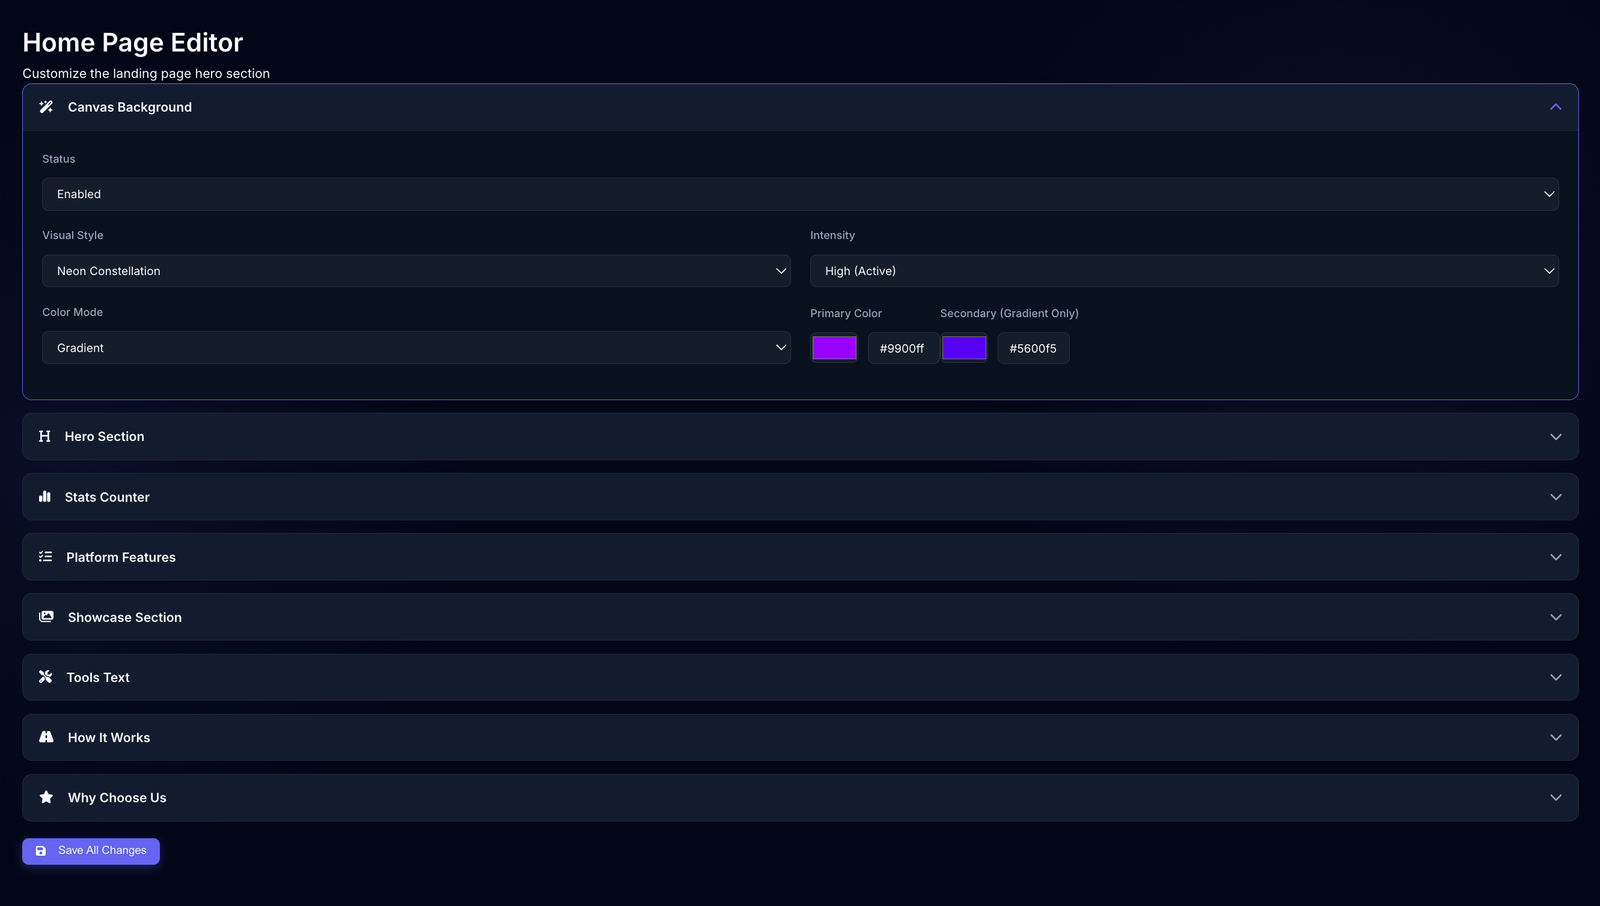Click the Showcase Section image icon
This screenshot has height=906, width=1600.
click(45, 617)
